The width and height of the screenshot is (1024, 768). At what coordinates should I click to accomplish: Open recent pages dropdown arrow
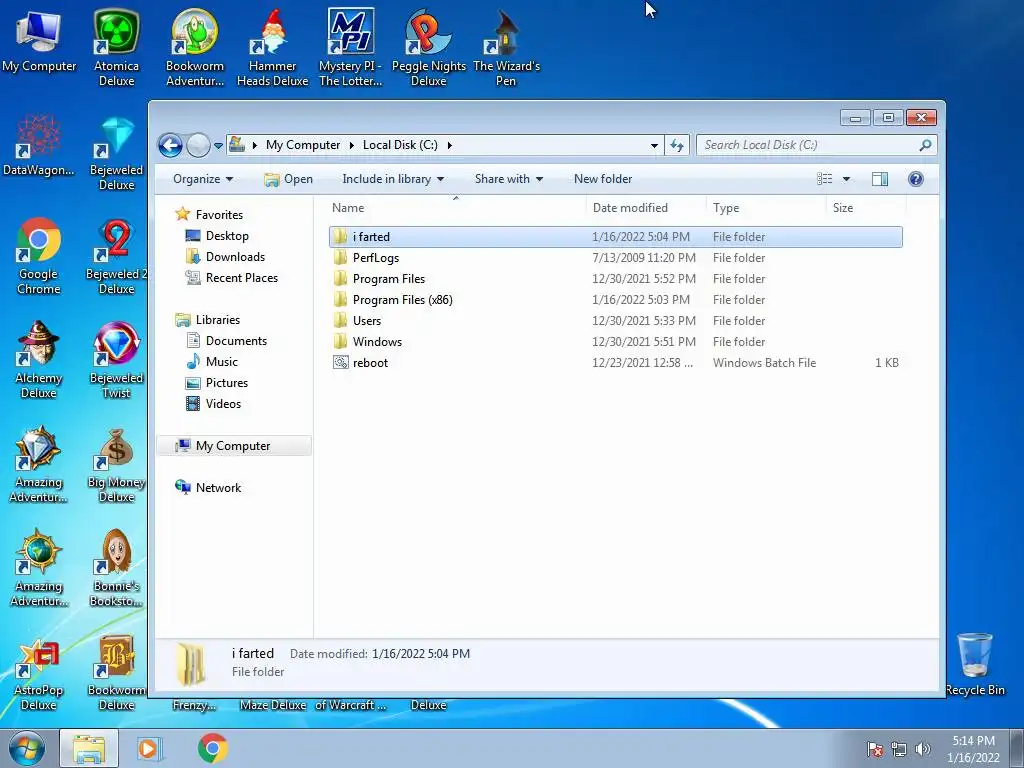[218, 146]
